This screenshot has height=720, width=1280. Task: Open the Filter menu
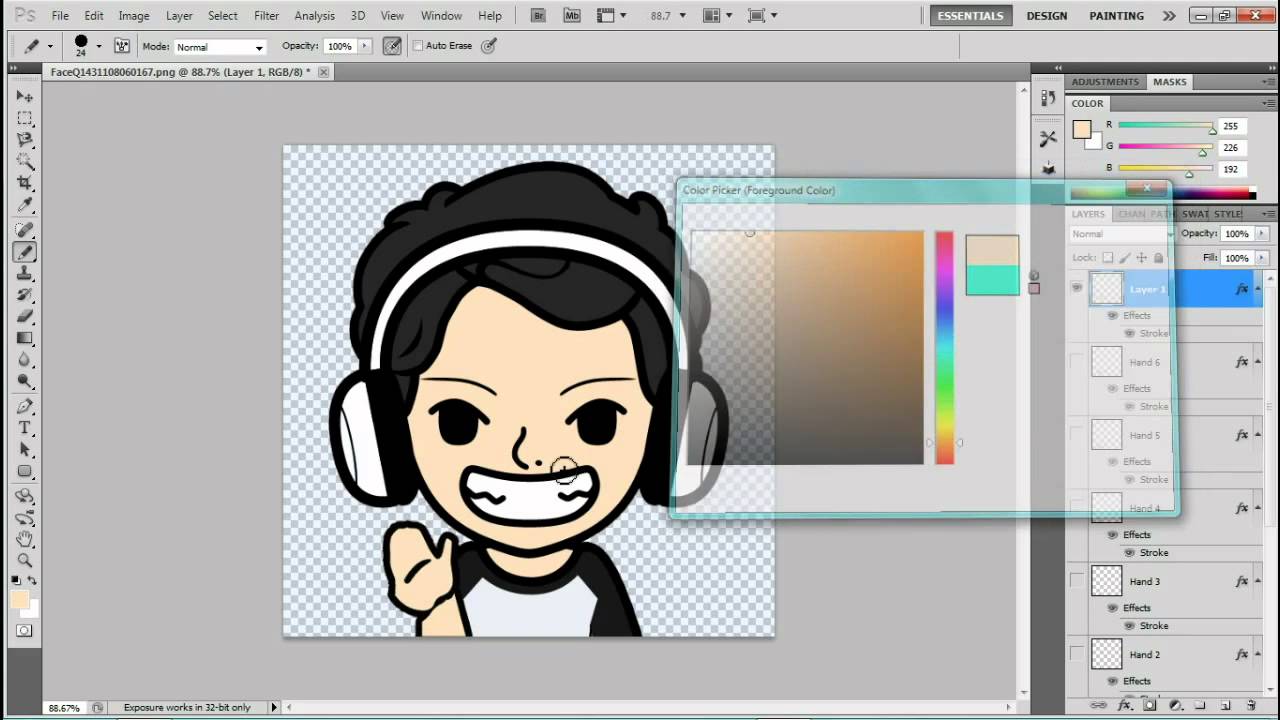266,16
